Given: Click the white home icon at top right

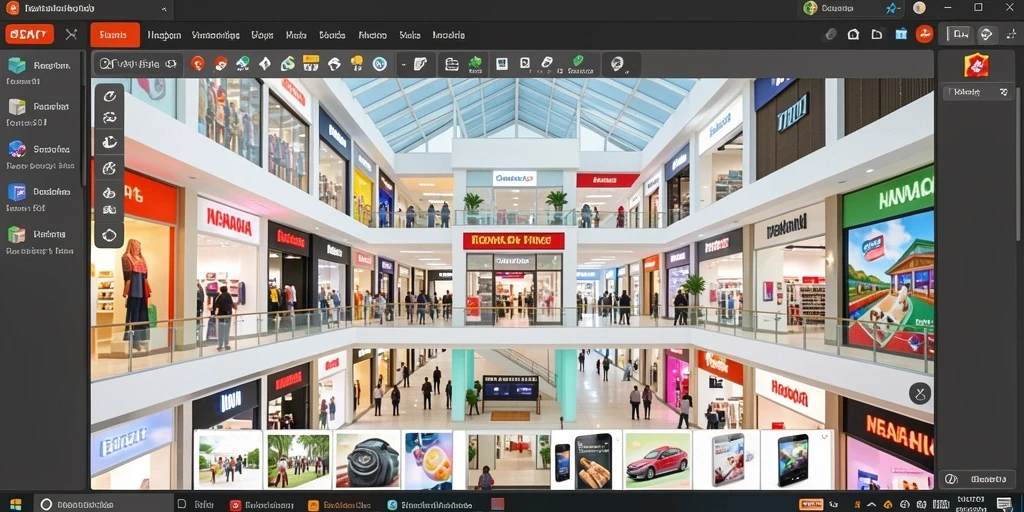Looking at the screenshot, I should point(853,35).
